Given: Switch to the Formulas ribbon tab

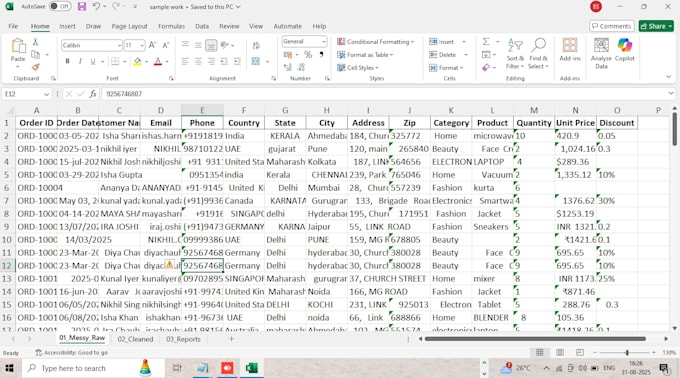Looking at the screenshot, I should coord(171,26).
